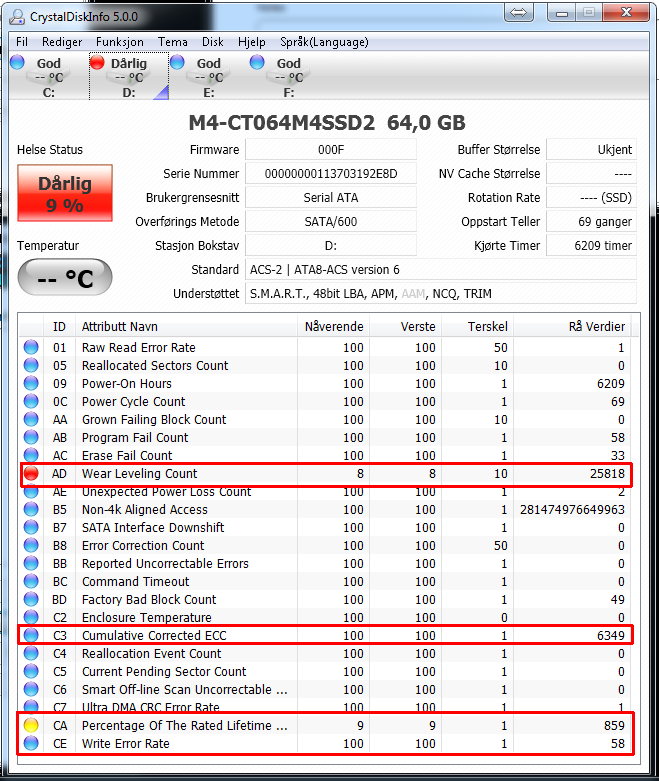Select the Enclosure Temperature row text
Viewport: 659px width, 781px height.
146,617
